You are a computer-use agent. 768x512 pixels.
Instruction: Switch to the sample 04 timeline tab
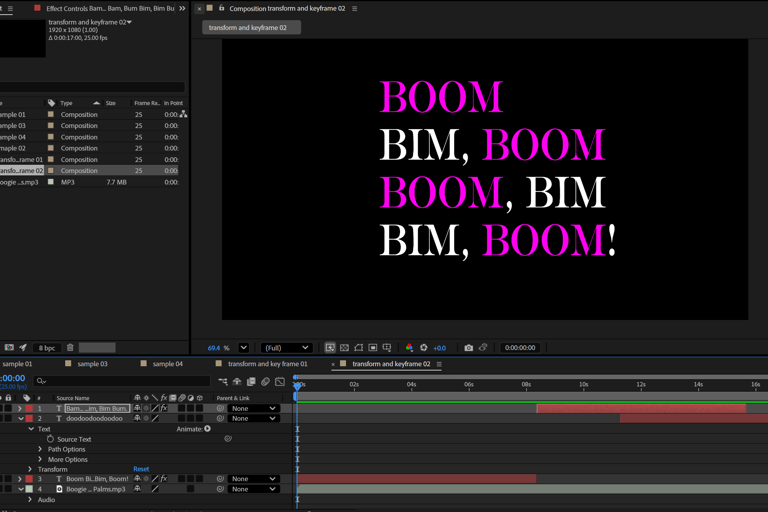coord(167,364)
